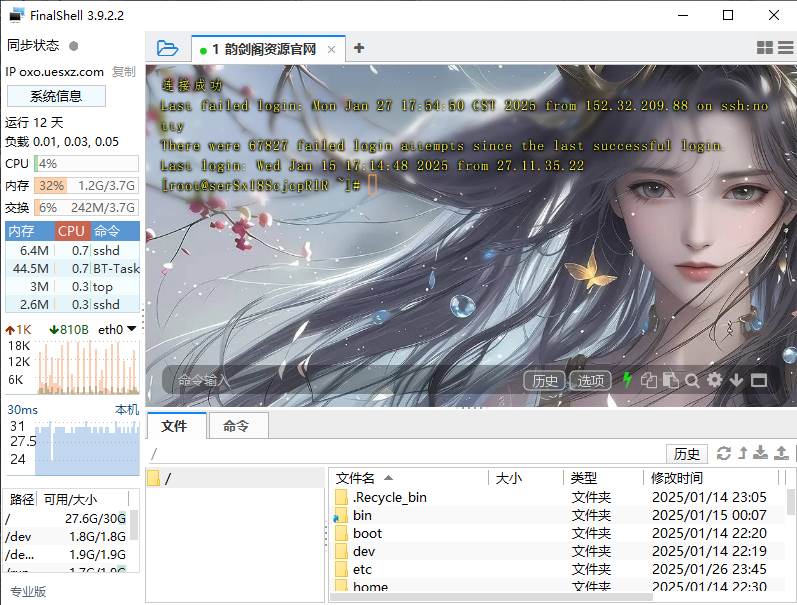Select the bin folder row

point(557,516)
